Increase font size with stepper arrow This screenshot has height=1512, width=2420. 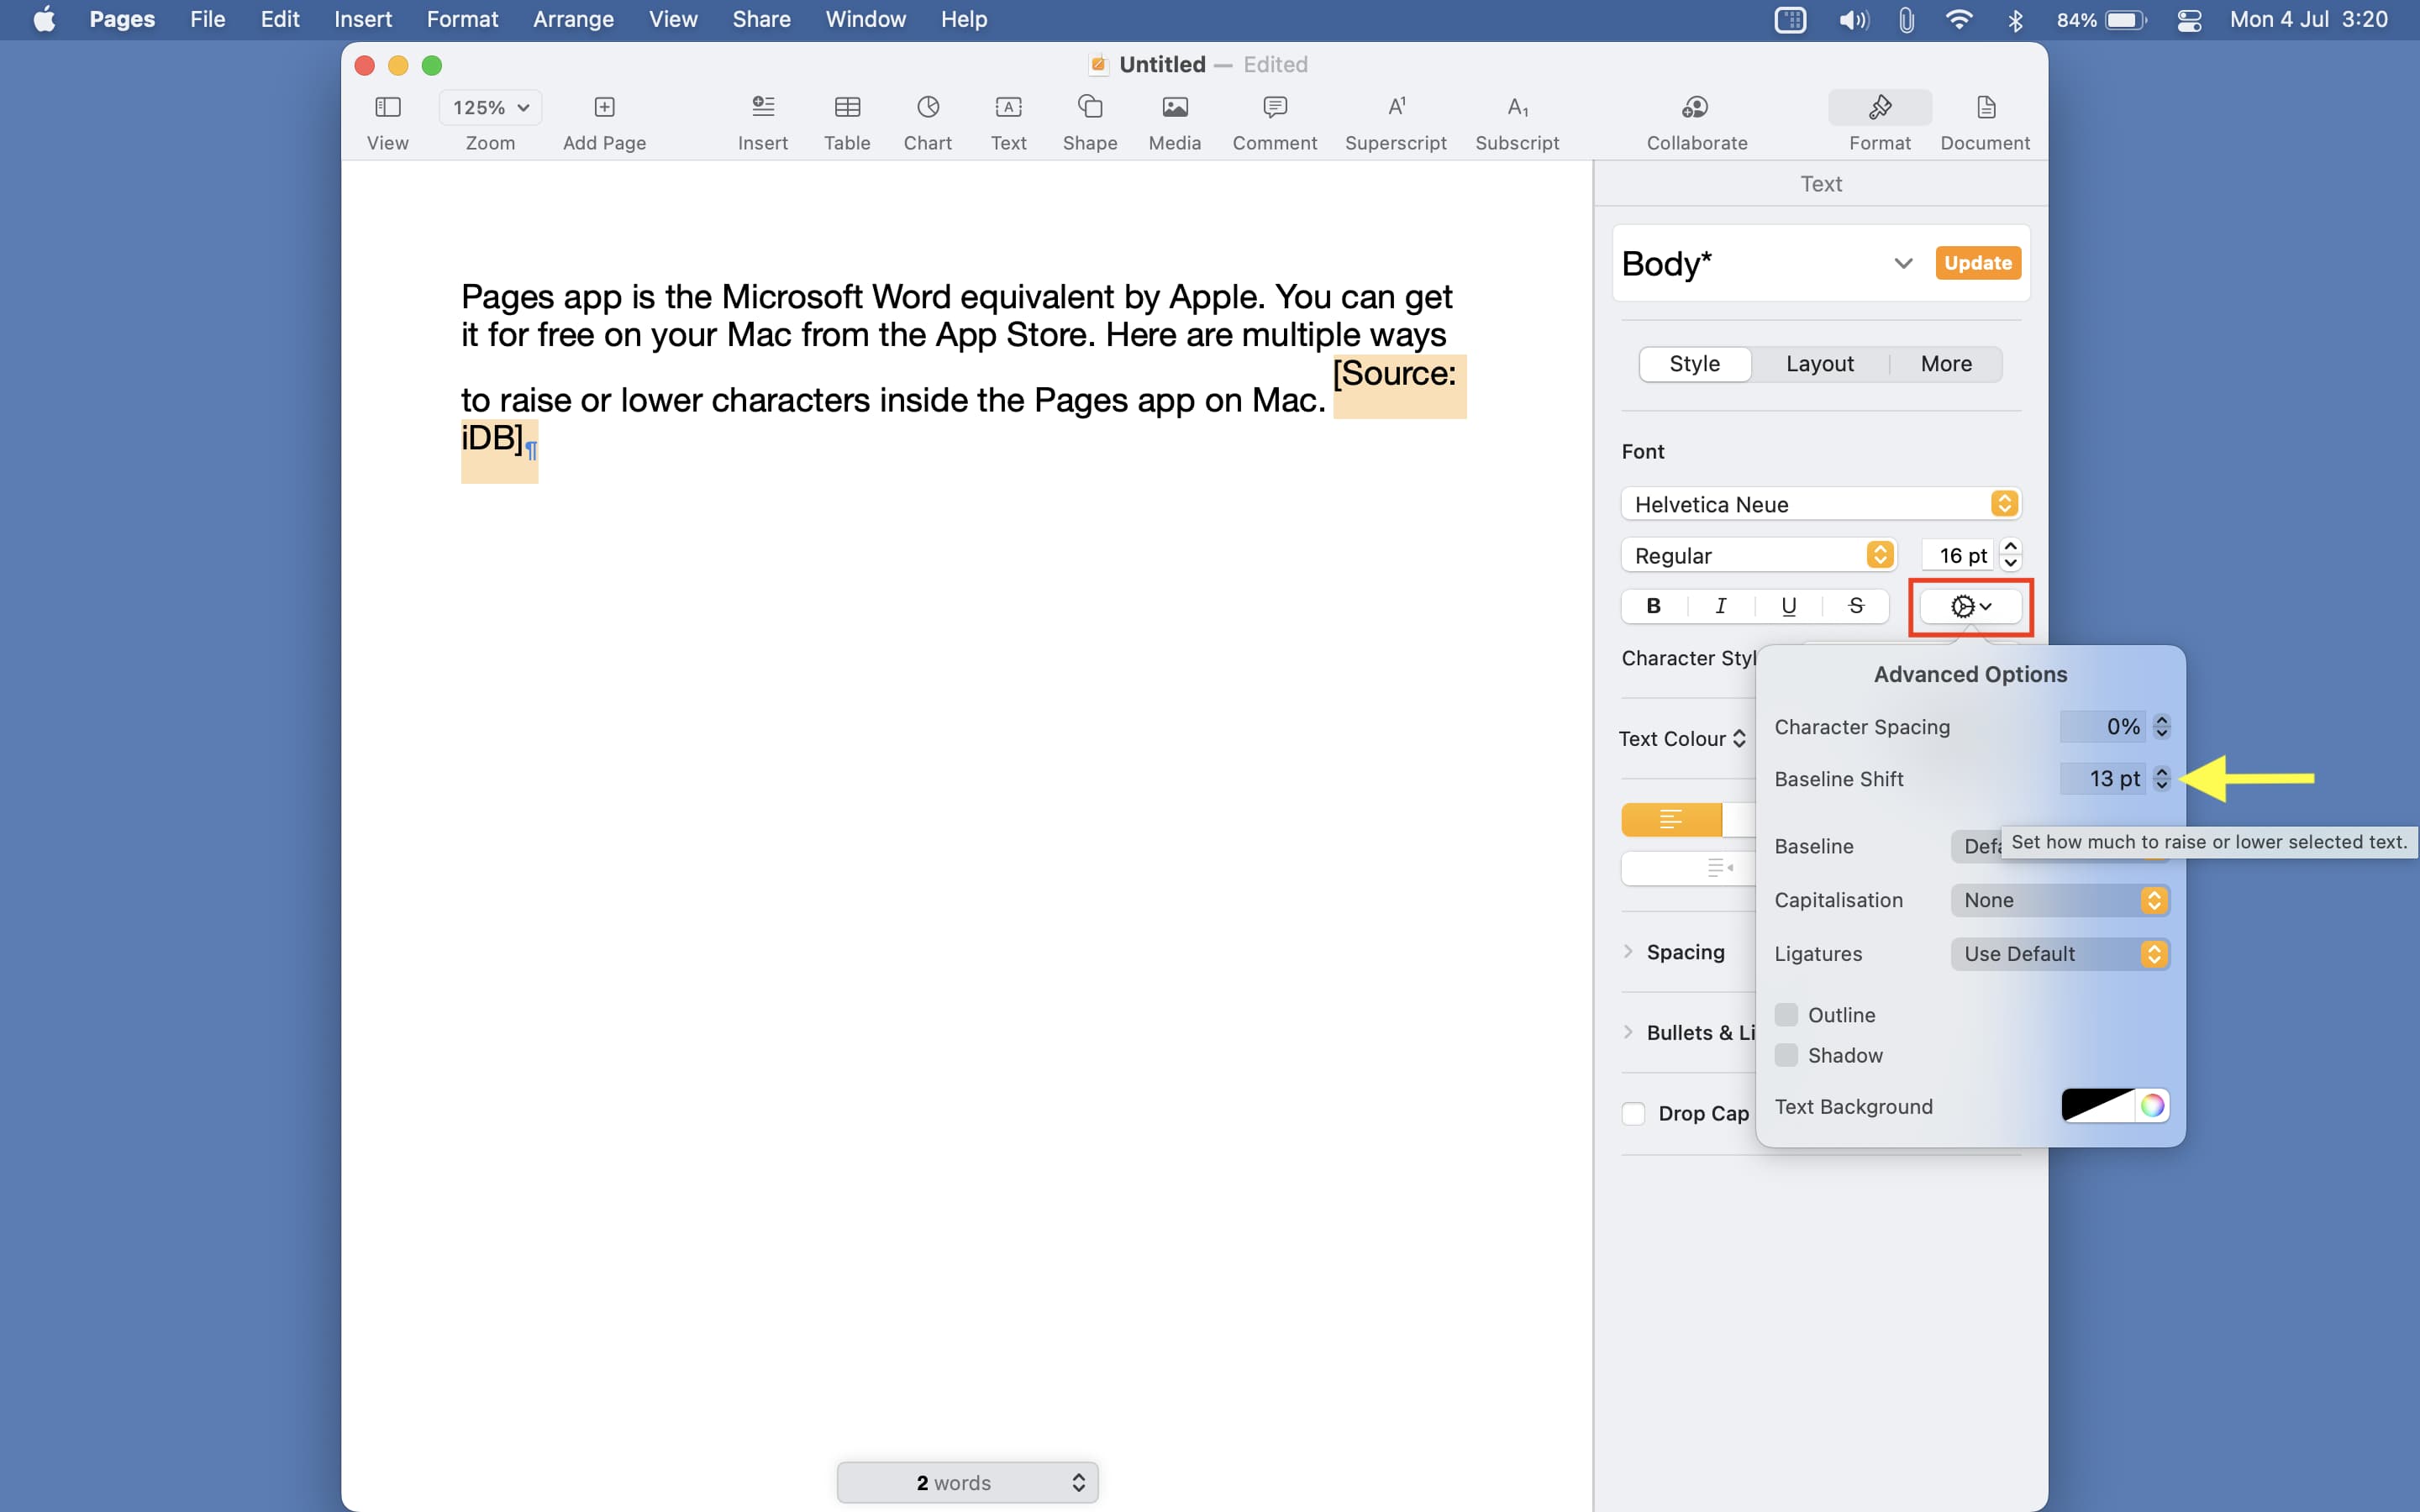pyautogui.click(x=2010, y=547)
